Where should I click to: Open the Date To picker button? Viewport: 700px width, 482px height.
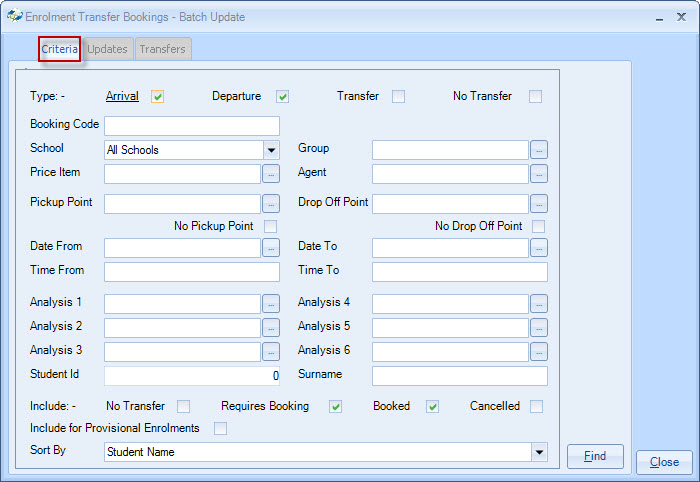pyautogui.click(x=539, y=248)
